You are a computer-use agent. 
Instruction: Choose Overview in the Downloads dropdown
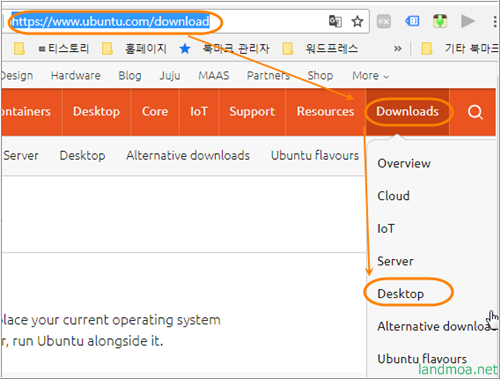tap(404, 163)
